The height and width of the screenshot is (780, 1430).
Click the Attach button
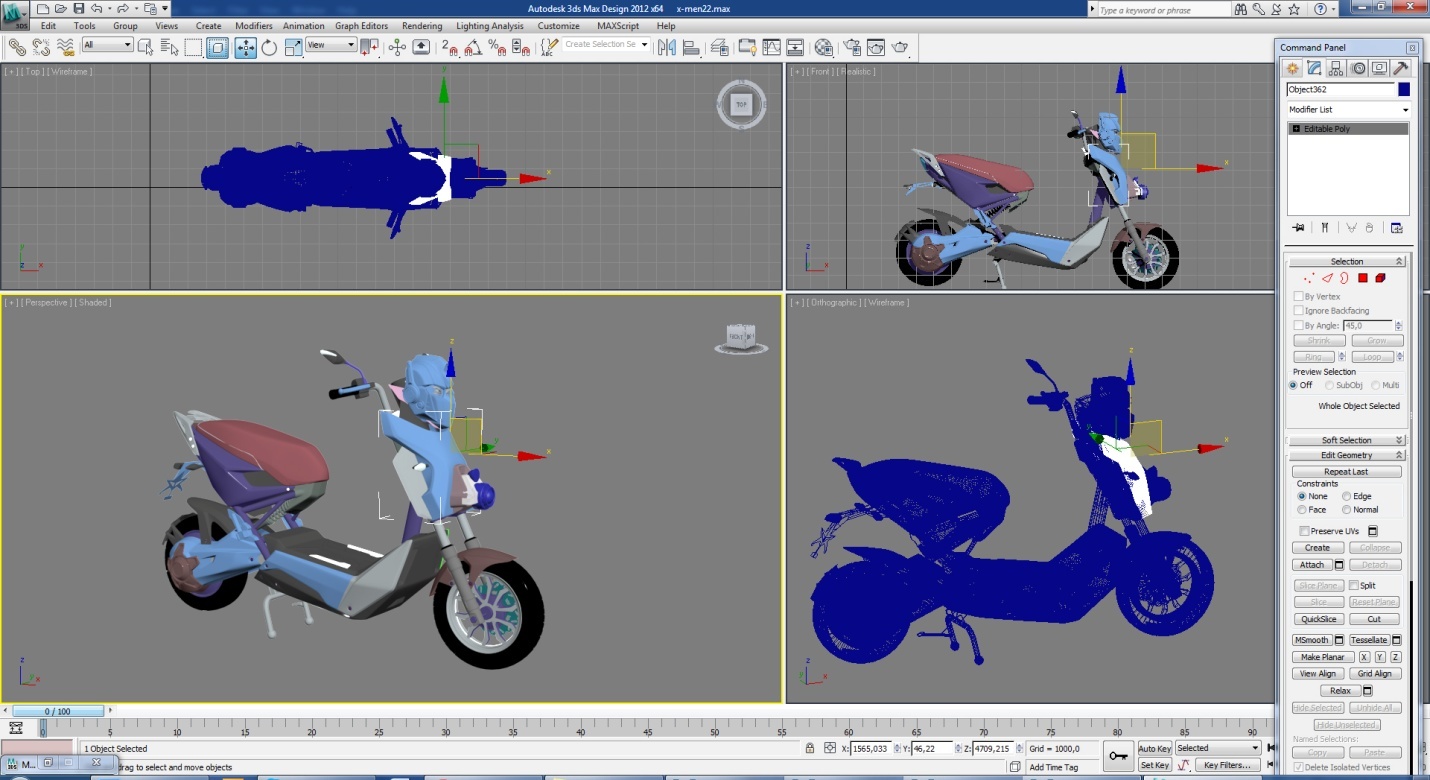pyautogui.click(x=1311, y=565)
